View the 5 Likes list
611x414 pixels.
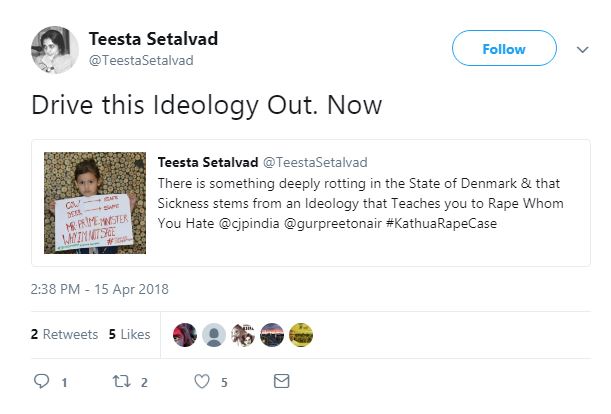pos(129,334)
